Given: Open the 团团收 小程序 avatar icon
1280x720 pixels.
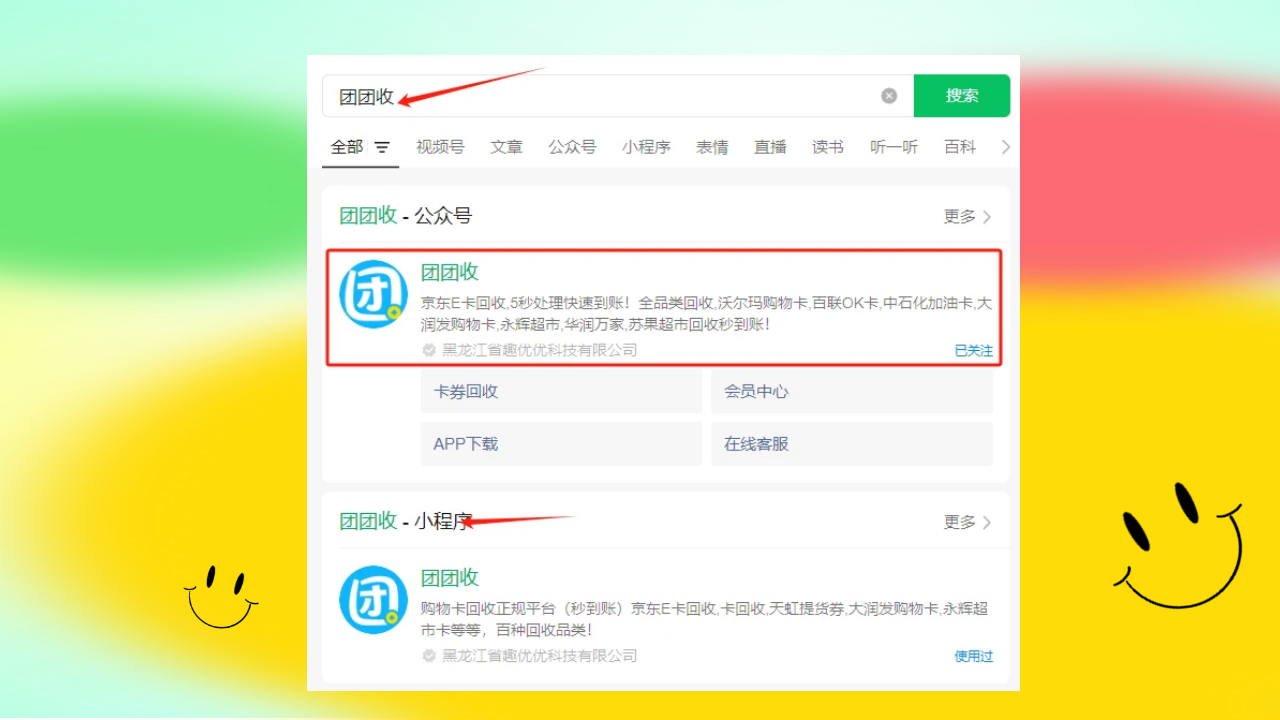Looking at the screenshot, I should click(x=374, y=600).
